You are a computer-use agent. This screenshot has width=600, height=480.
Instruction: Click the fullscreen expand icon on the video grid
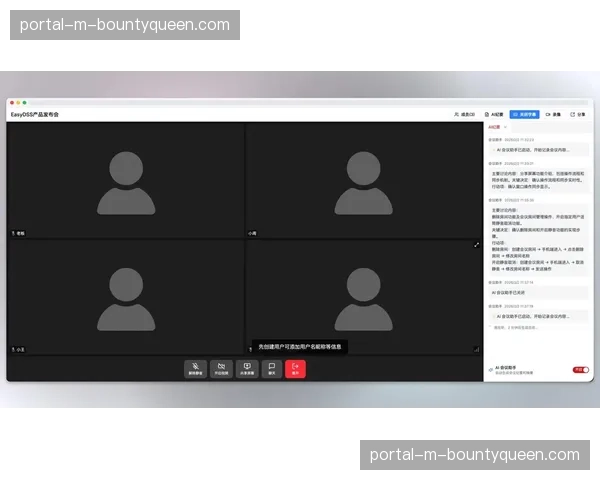click(476, 244)
